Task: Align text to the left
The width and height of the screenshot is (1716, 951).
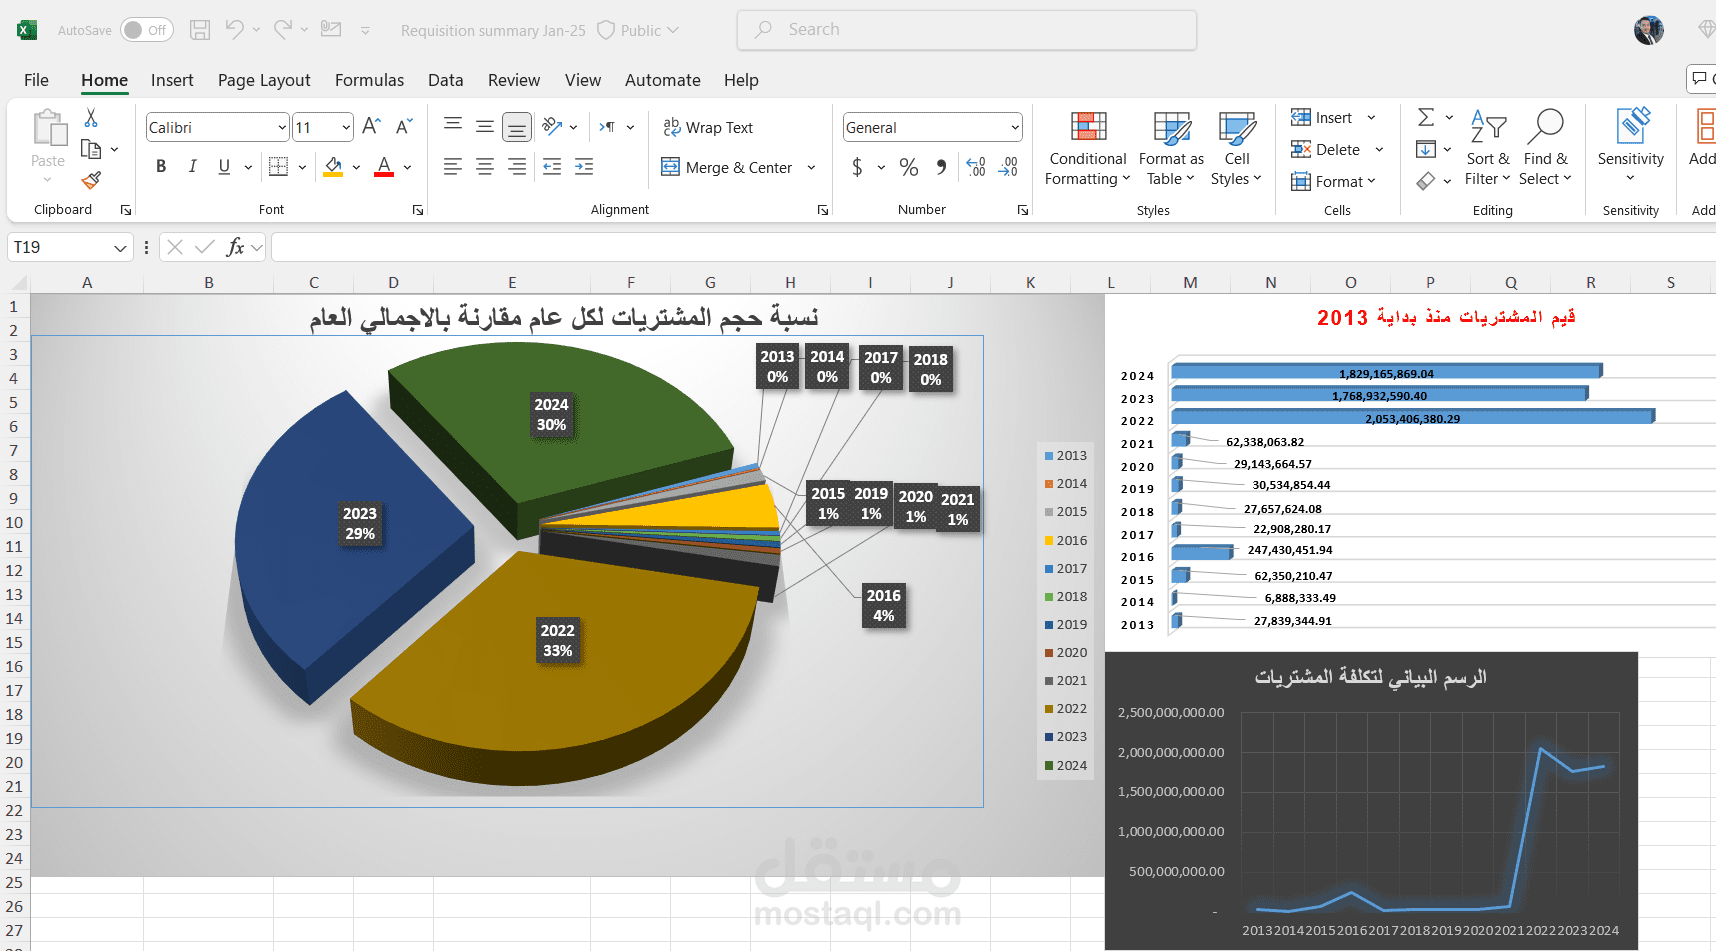Action: 453,167
